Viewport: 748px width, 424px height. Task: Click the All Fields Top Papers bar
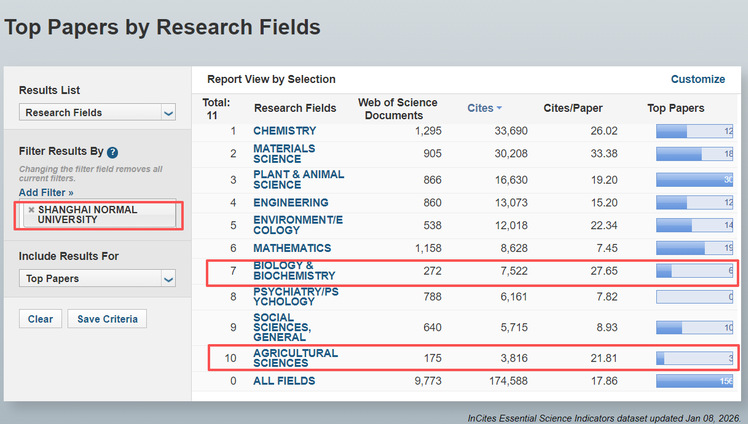(x=694, y=381)
